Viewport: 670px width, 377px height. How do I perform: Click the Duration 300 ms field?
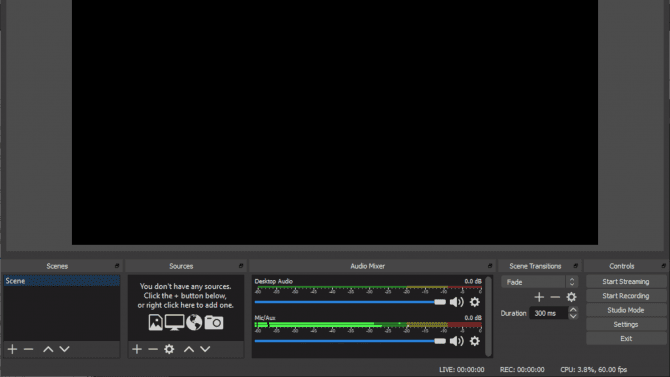[549, 313]
